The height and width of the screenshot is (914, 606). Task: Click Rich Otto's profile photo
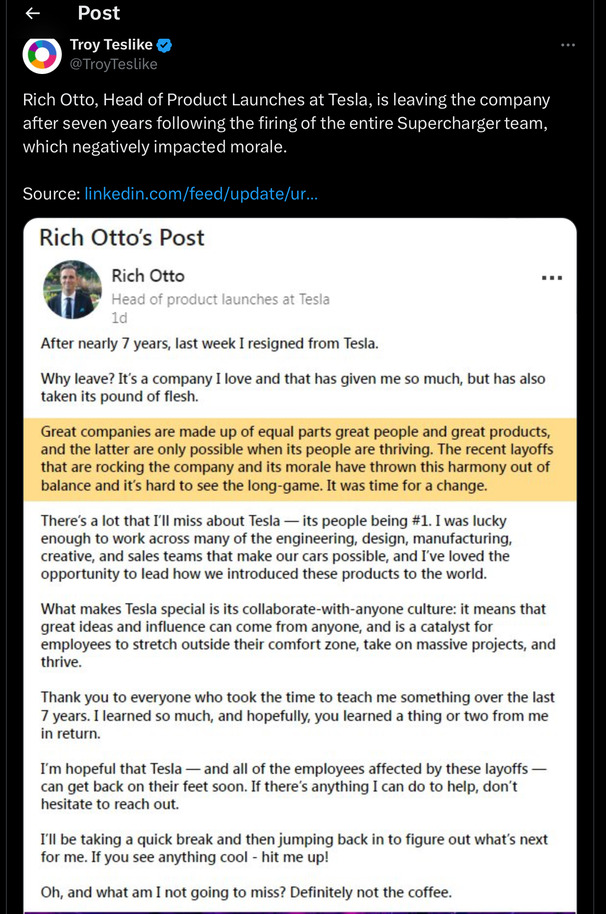click(72, 289)
